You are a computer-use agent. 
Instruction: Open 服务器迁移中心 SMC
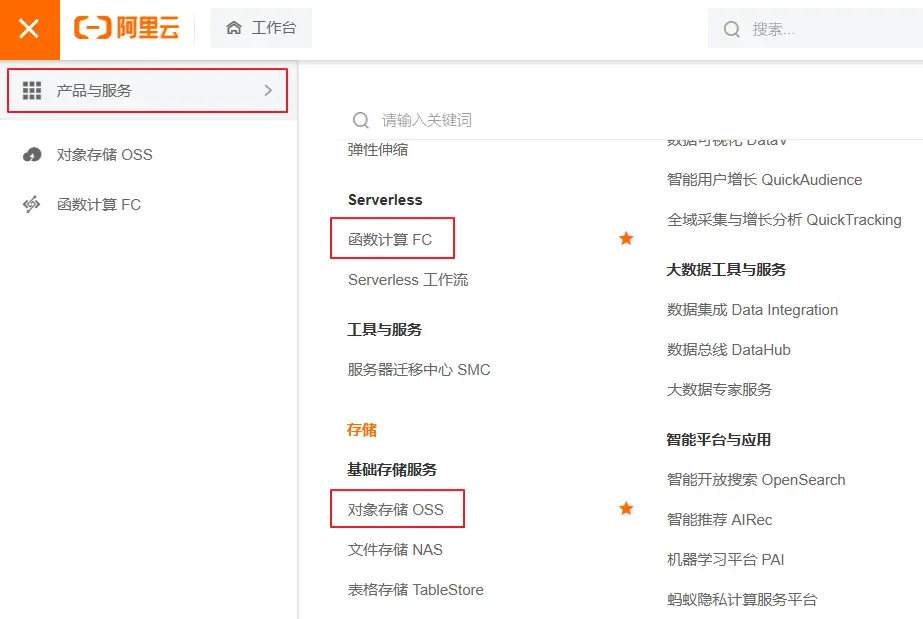(x=419, y=370)
